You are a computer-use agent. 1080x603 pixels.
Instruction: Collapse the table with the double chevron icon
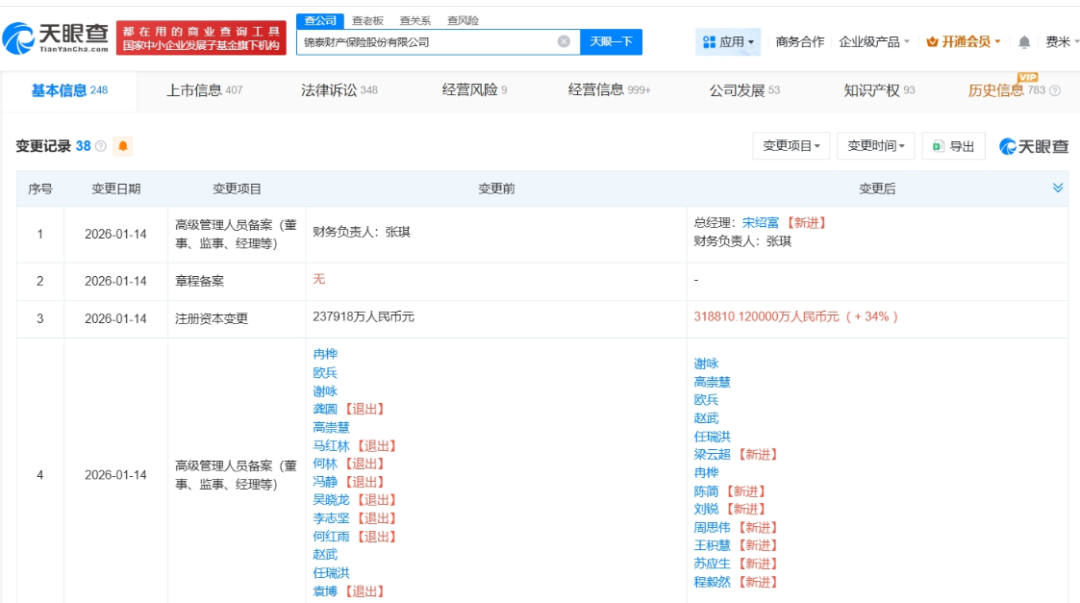coord(1058,188)
